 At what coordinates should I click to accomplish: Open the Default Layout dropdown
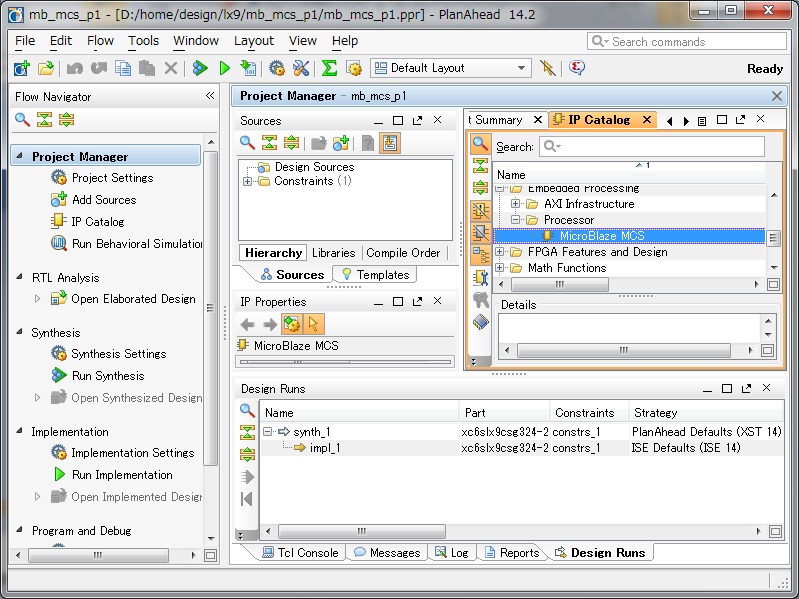tap(451, 68)
